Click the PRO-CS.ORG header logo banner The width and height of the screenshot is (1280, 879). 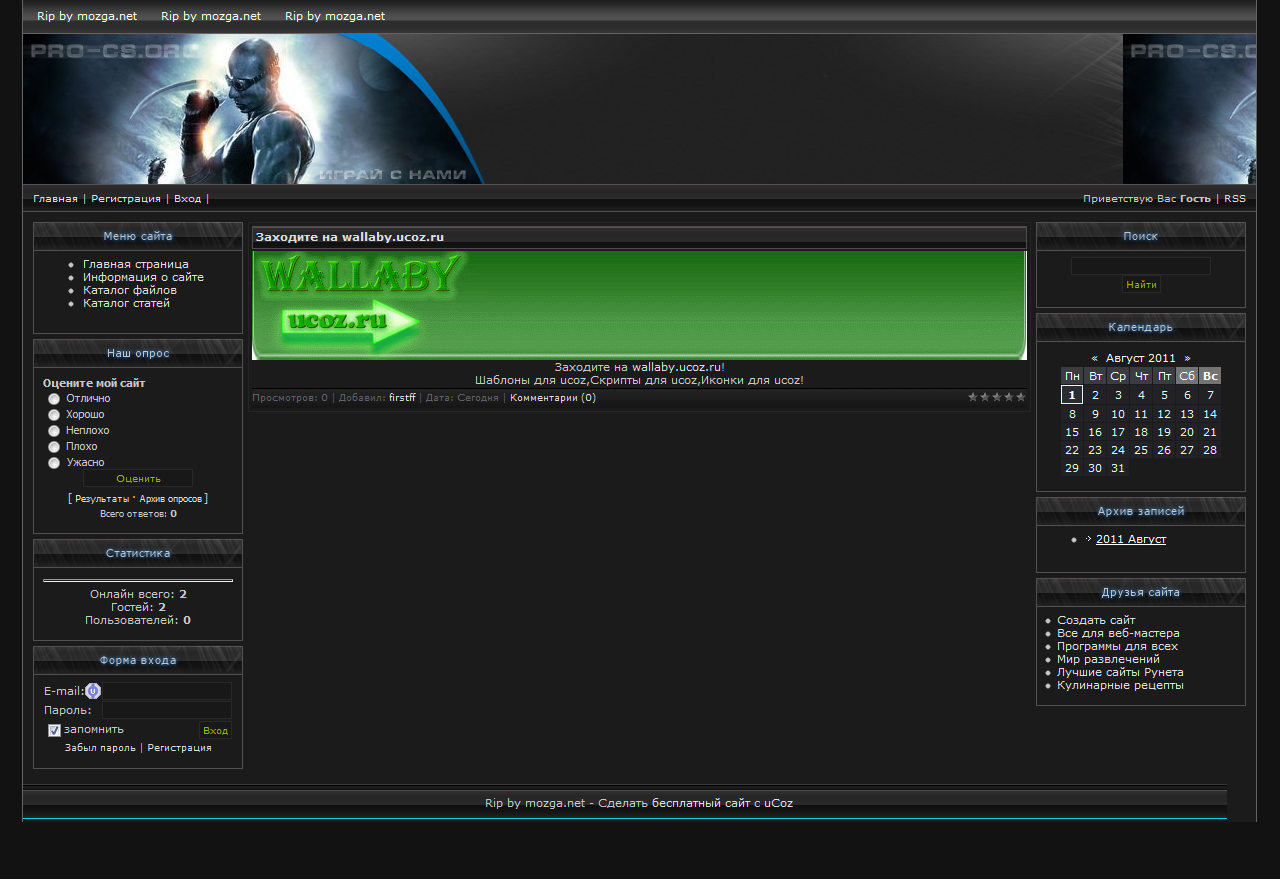(x=254, y=109)
